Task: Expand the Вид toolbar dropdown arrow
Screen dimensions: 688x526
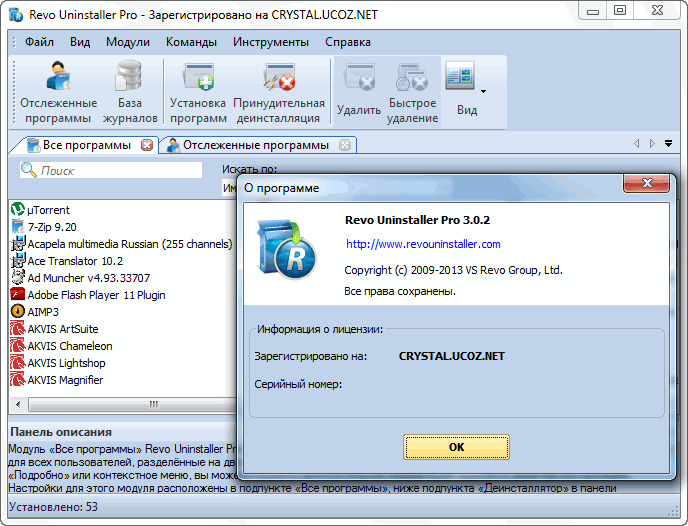Action: click(483, 91)
